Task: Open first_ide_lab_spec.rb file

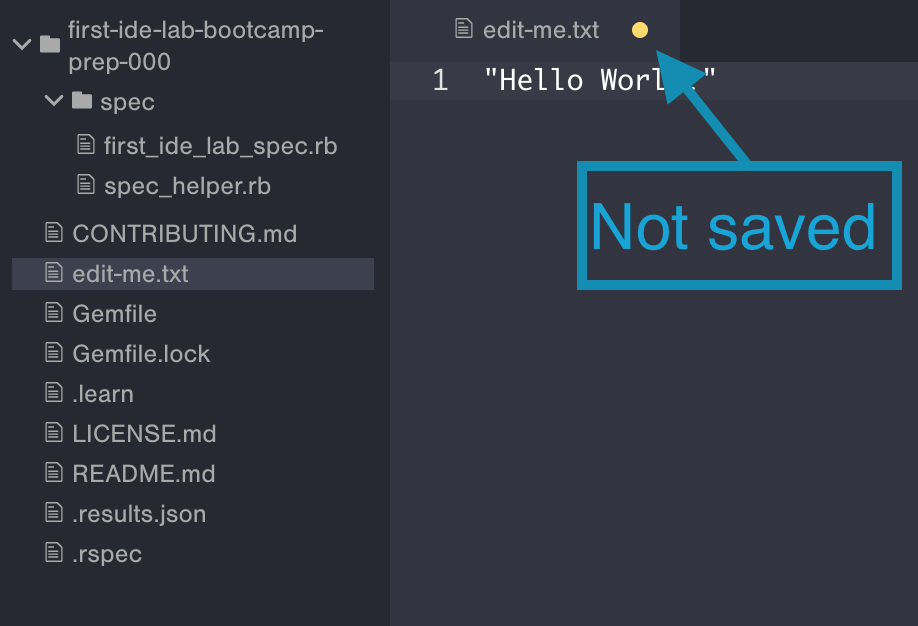Action: pyautogui.click(x=220, y=146)
